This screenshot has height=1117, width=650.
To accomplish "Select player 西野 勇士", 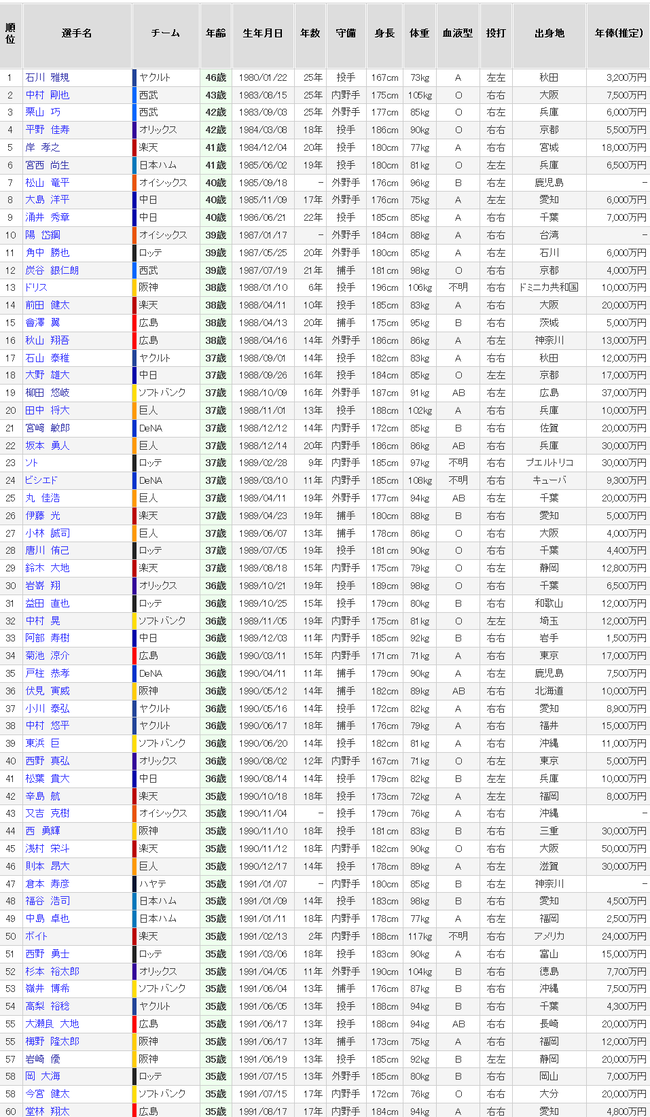I will 47,954.
